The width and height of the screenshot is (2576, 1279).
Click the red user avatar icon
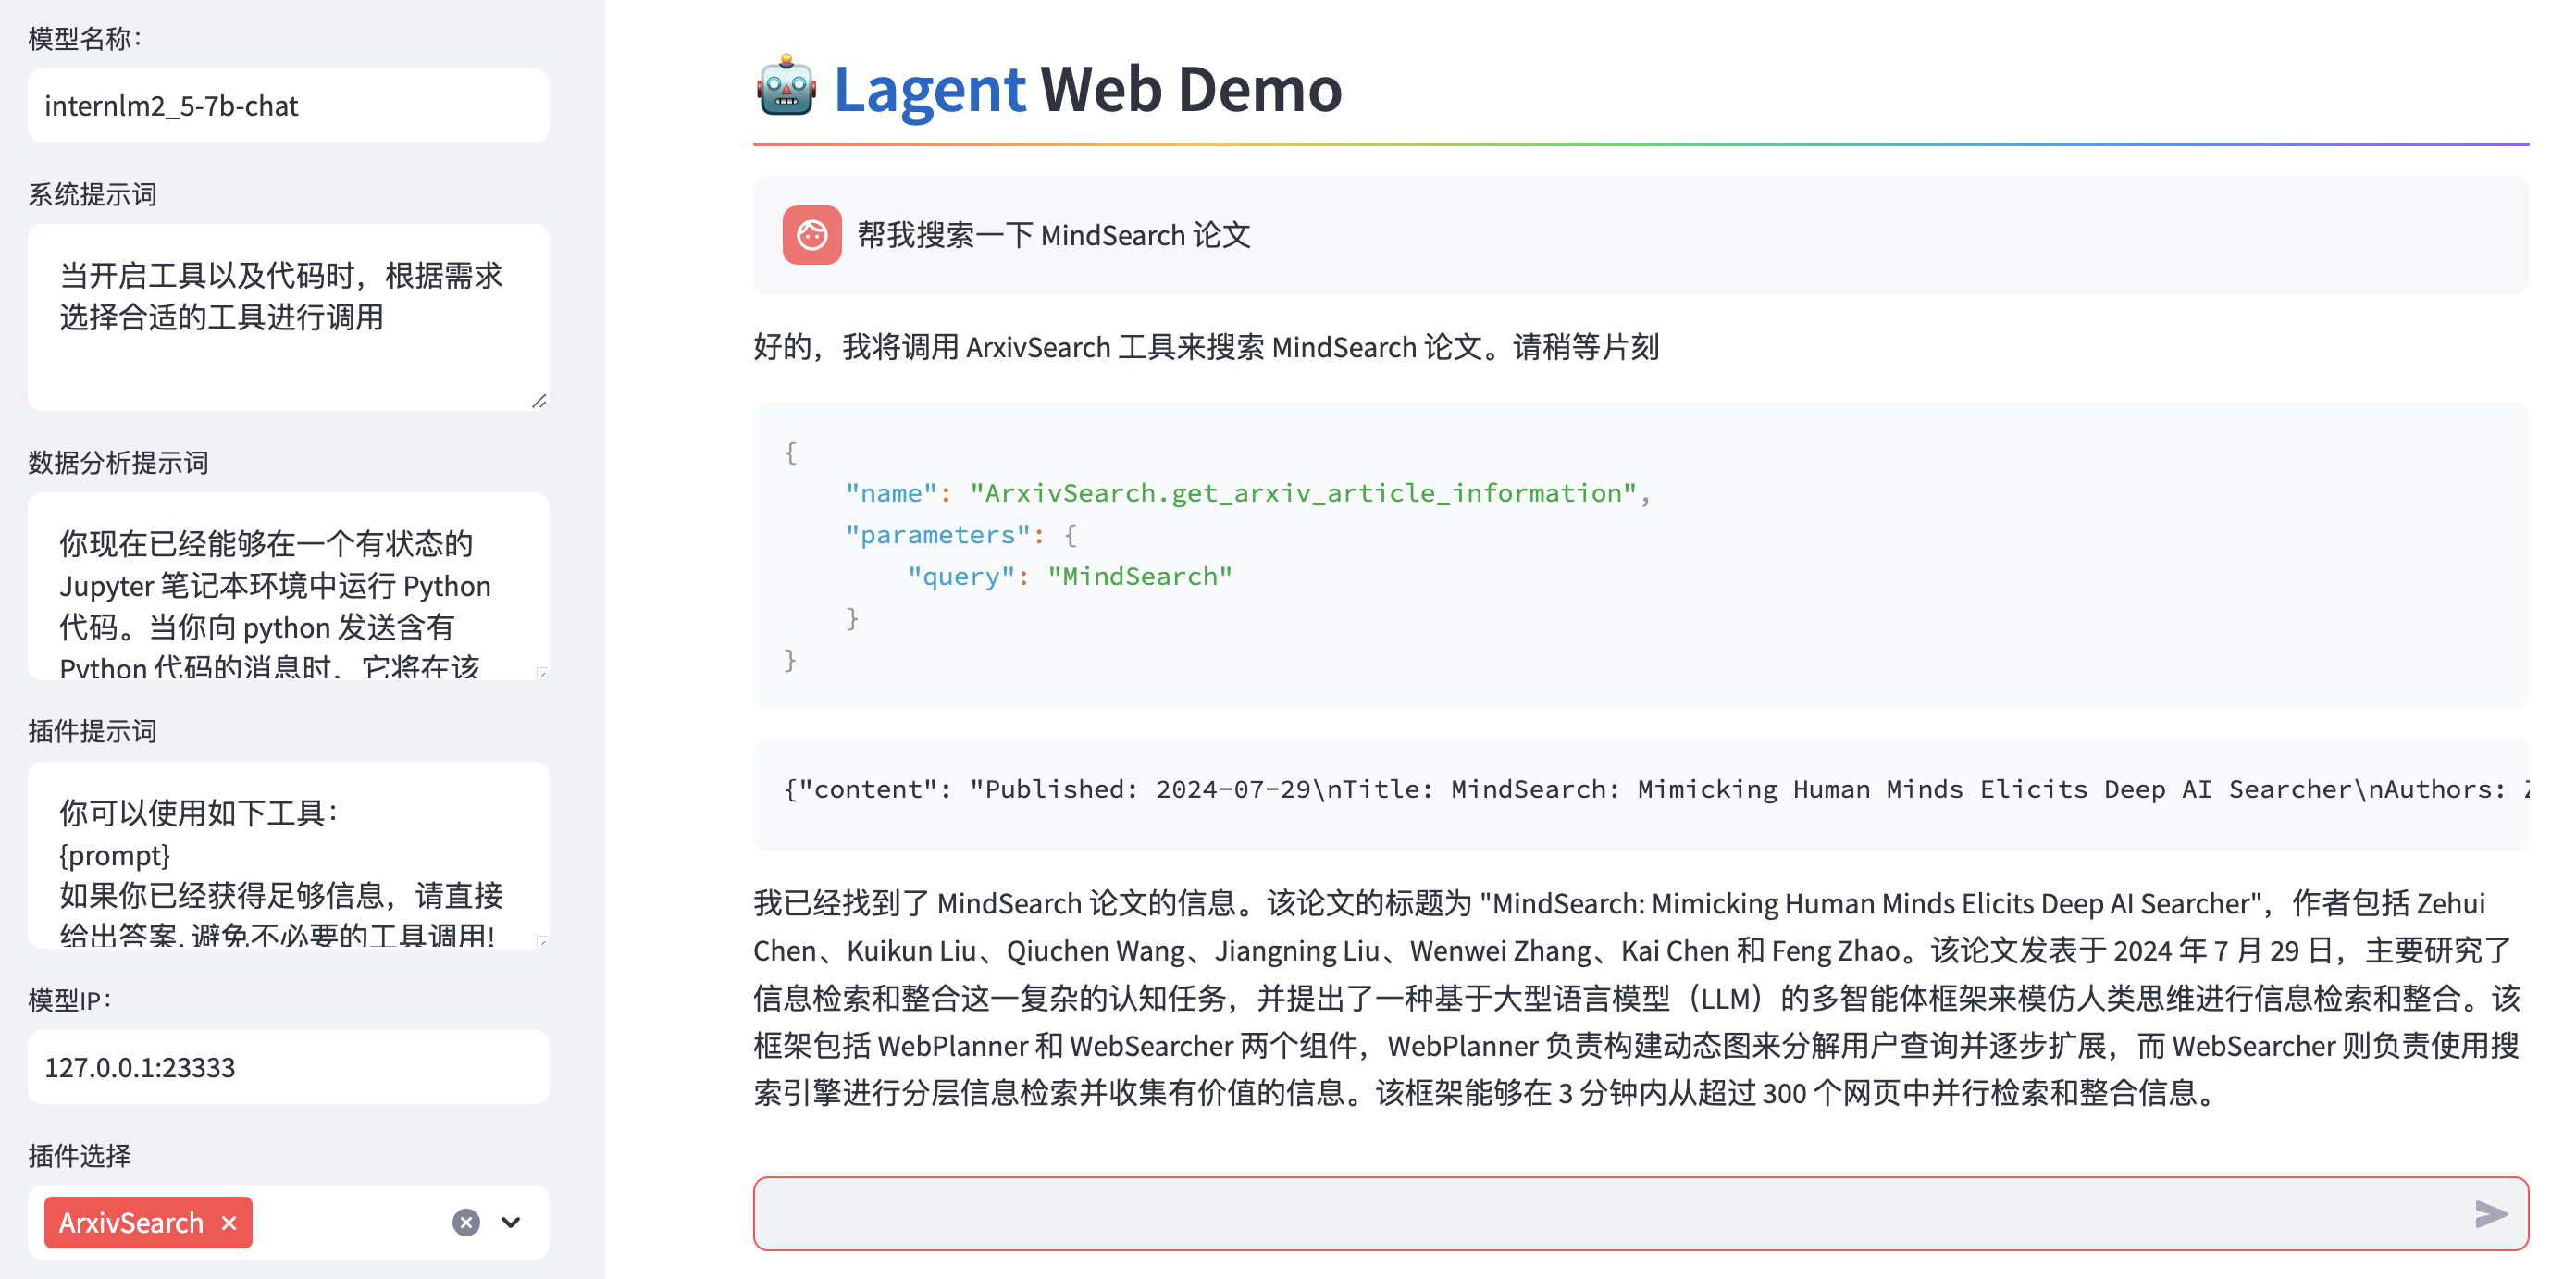pyautogui.click(x=811, y=235)
